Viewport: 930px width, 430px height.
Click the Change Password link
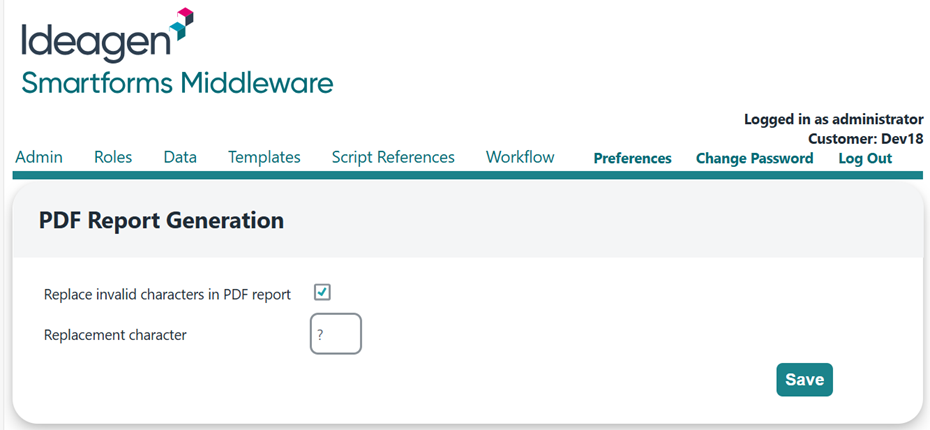754,158
